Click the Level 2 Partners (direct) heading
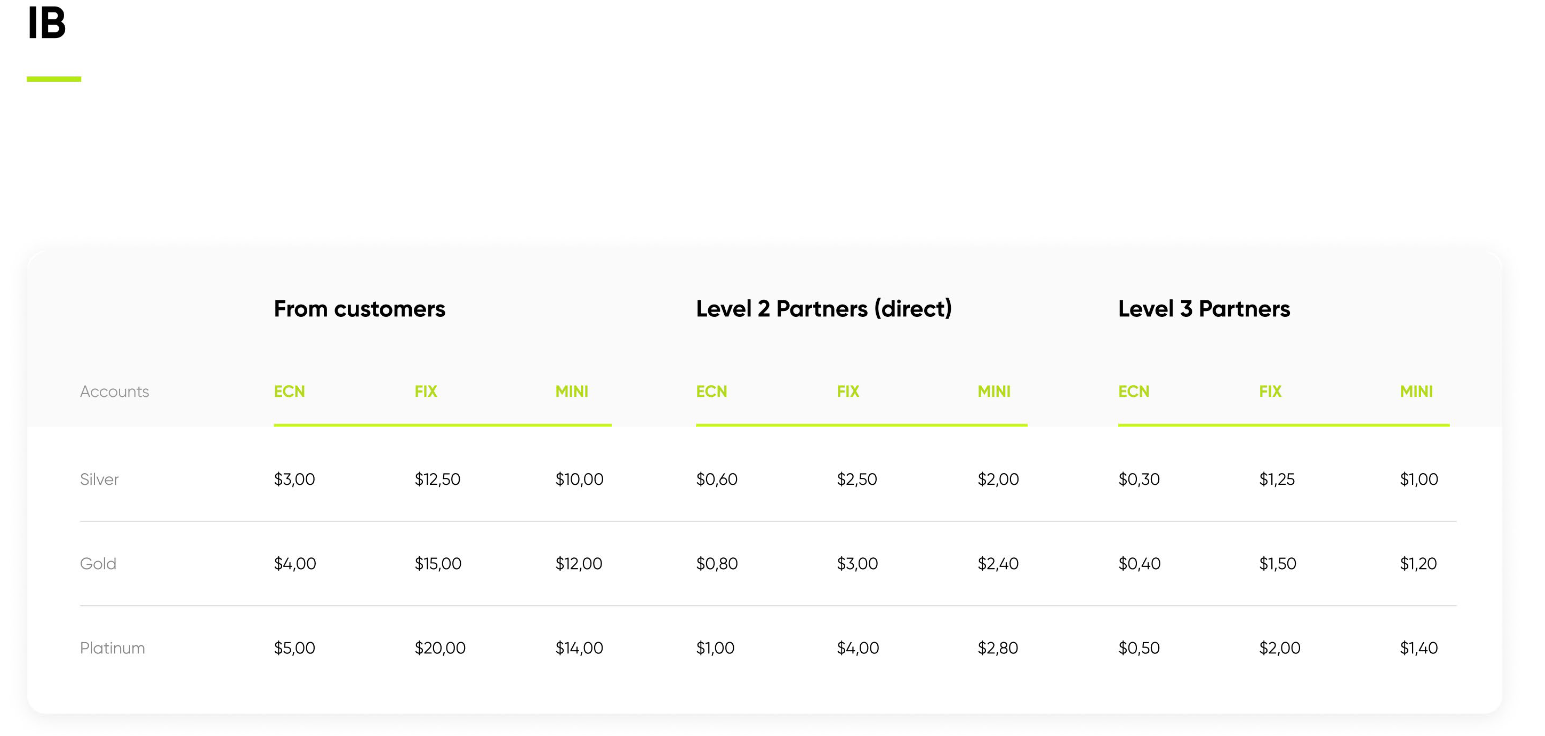The height and width of the screenshot is (736, 1545). pyautogui.click(x=824, y=309)
